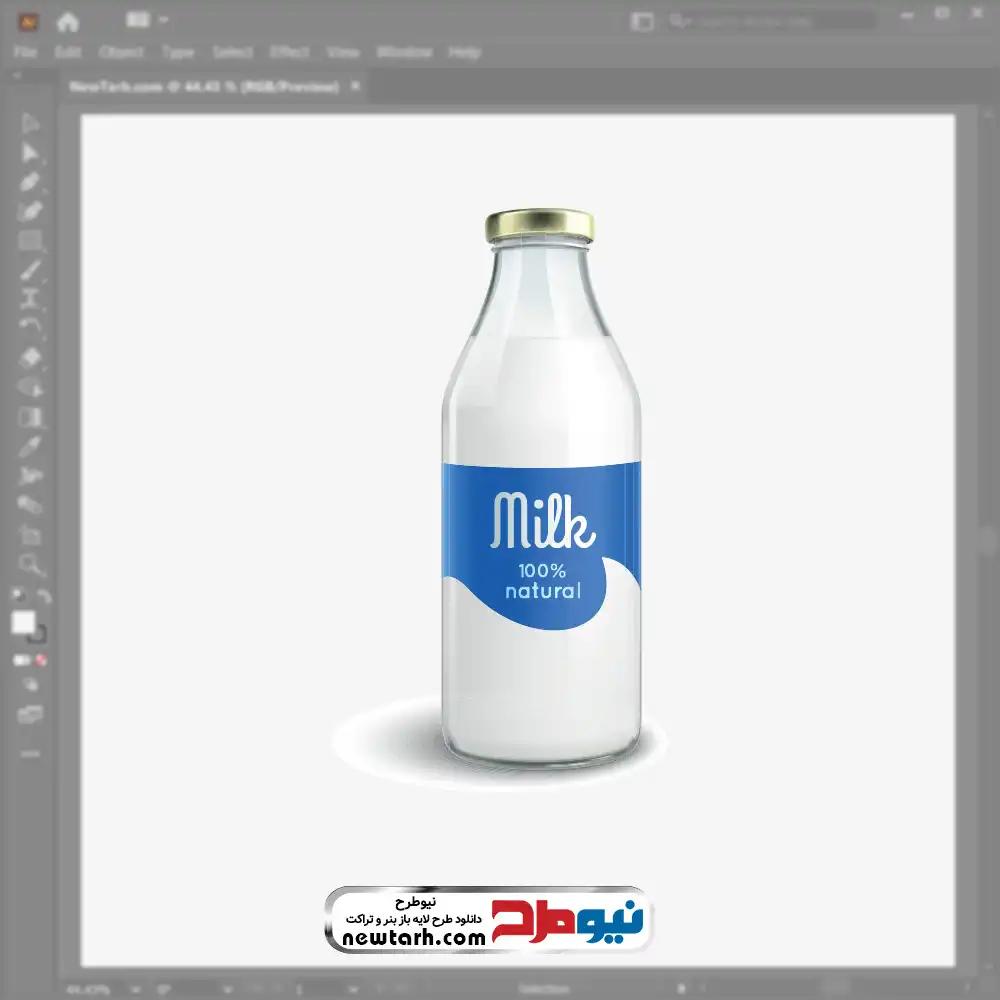Open the File menu
The height and width of the screenshot is (1000, 1000).
pos(25,52)
